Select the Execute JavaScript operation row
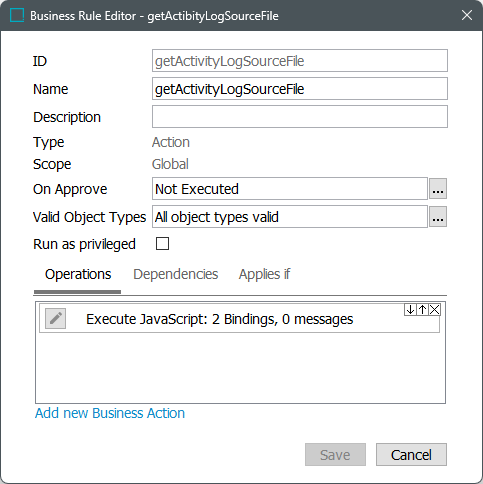The height and width of the screenshot is (484, 483). [239, 319]
